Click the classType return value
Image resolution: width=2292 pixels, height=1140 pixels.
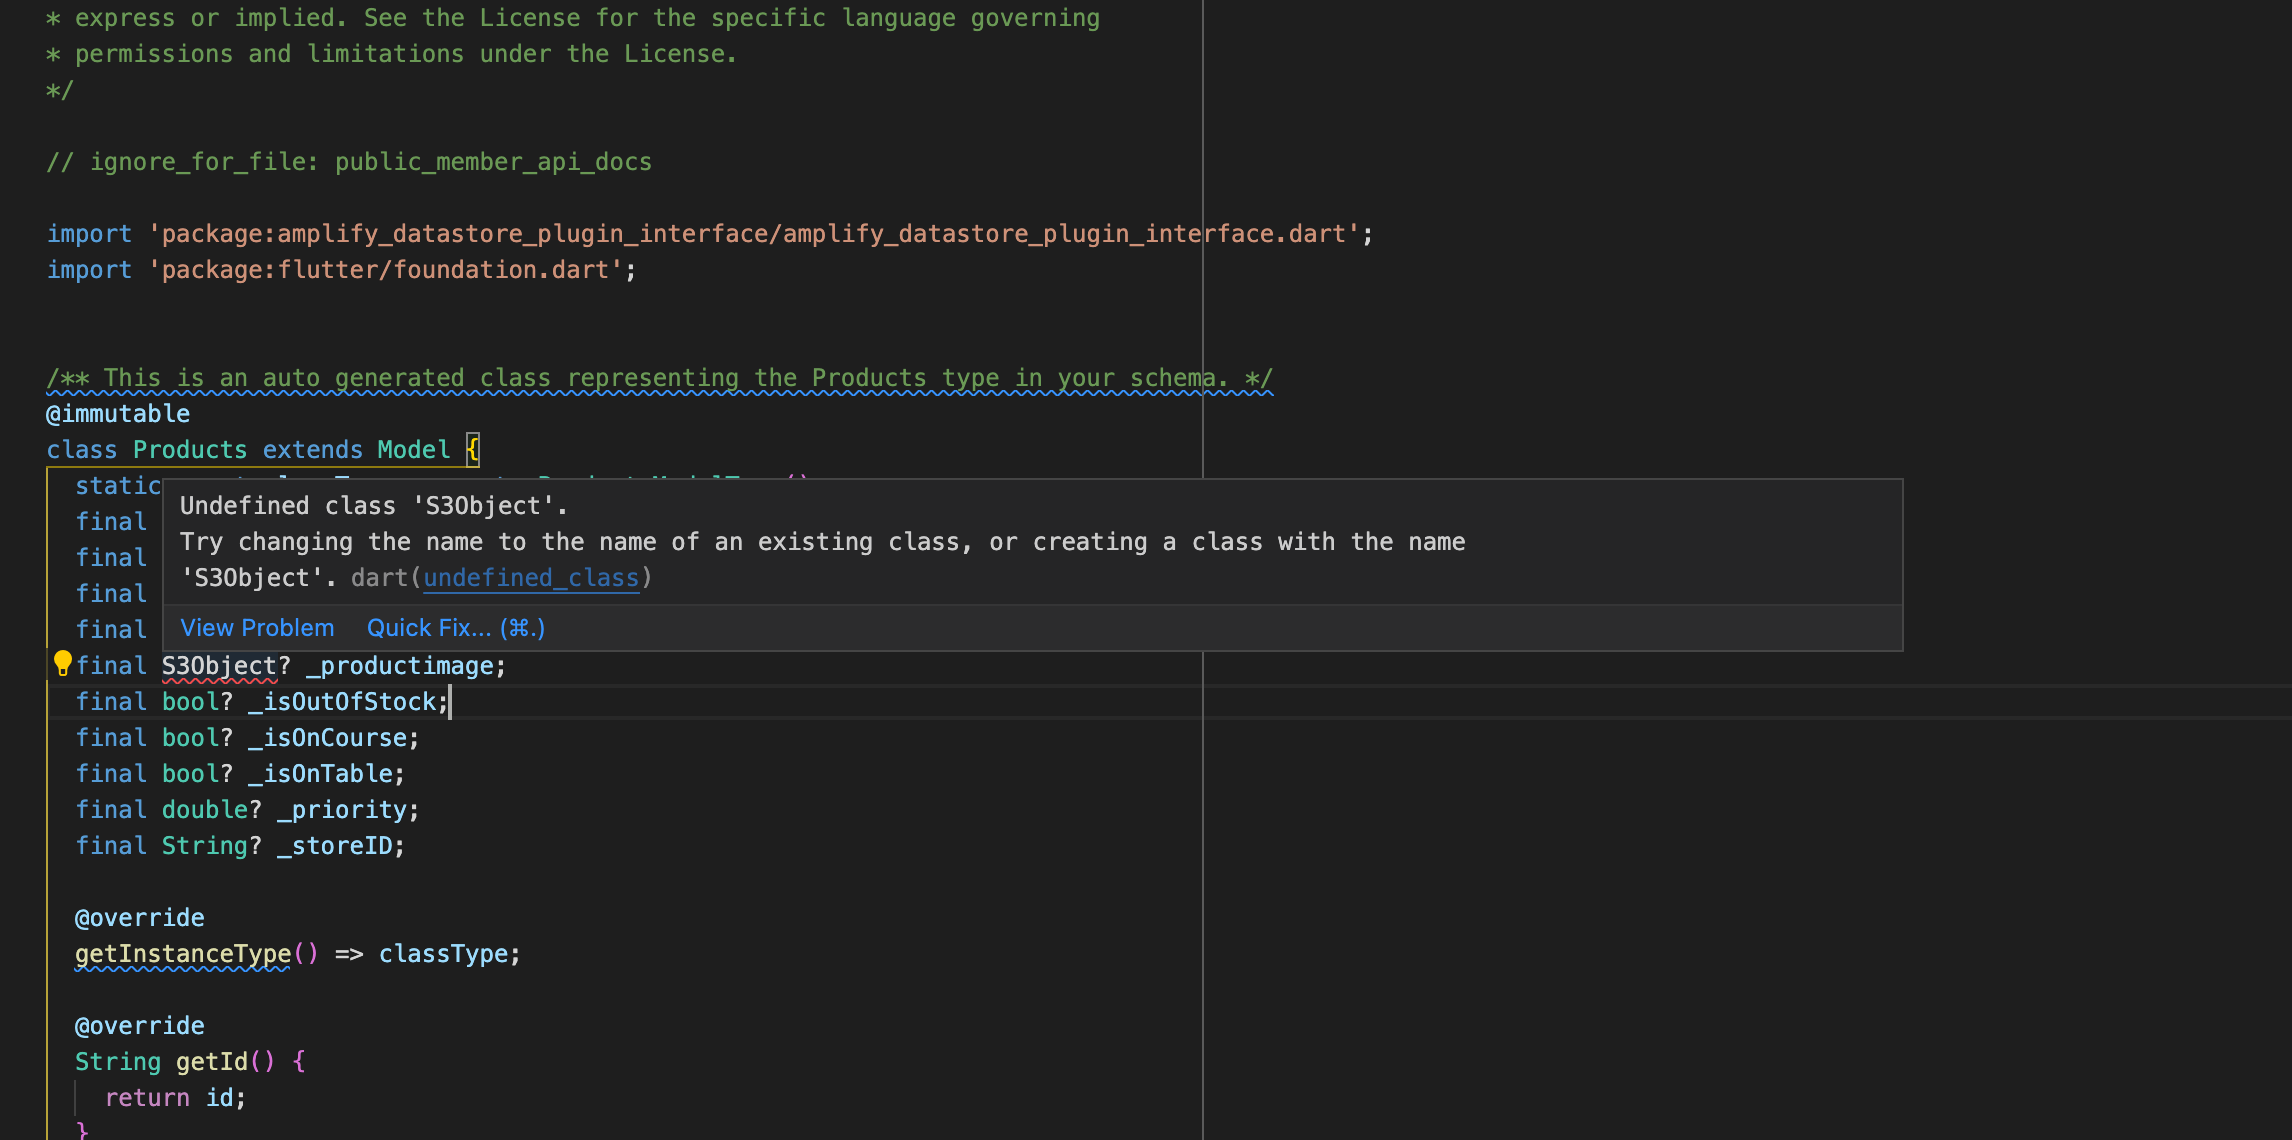[x=443, y=953]
